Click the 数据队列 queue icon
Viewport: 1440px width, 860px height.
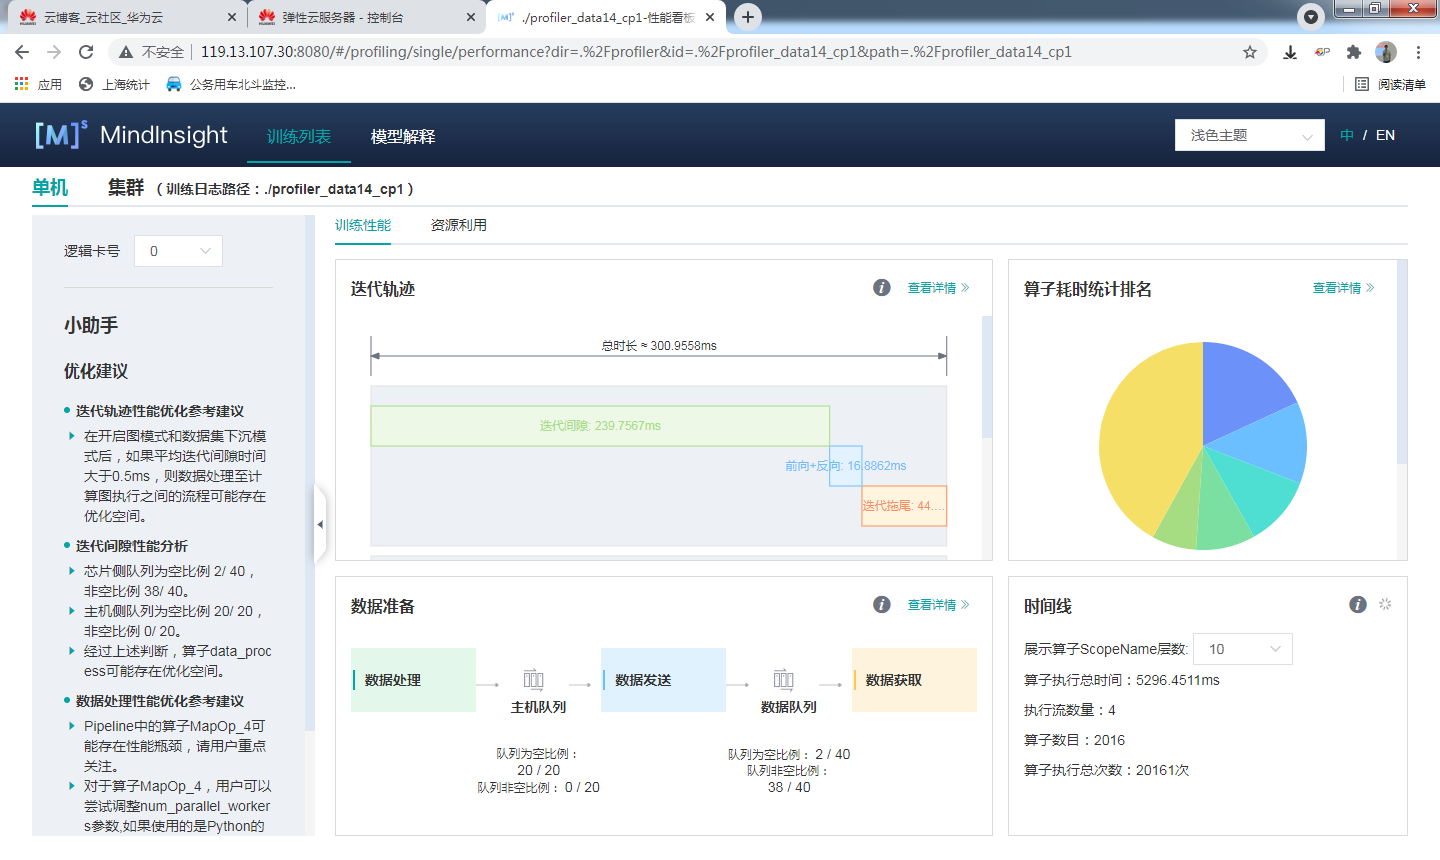tap(784, 680)
